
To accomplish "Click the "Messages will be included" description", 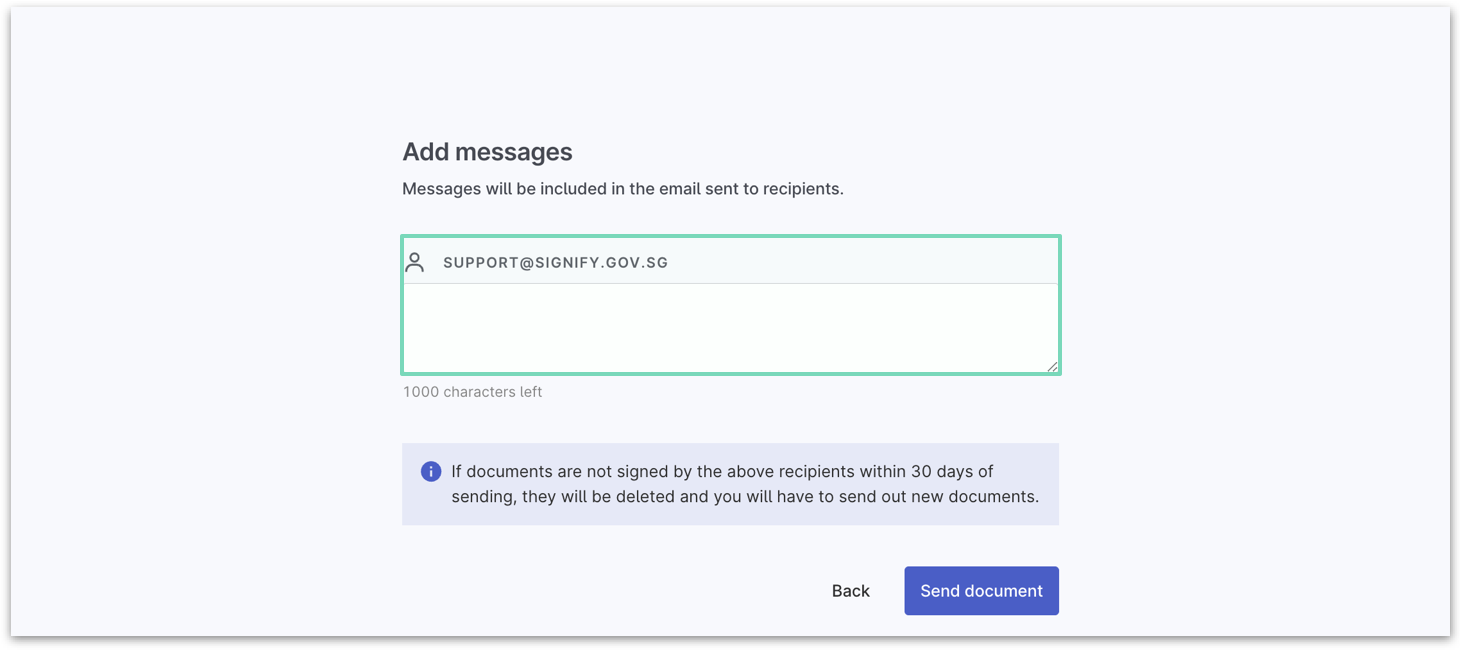I will [622, 189].
